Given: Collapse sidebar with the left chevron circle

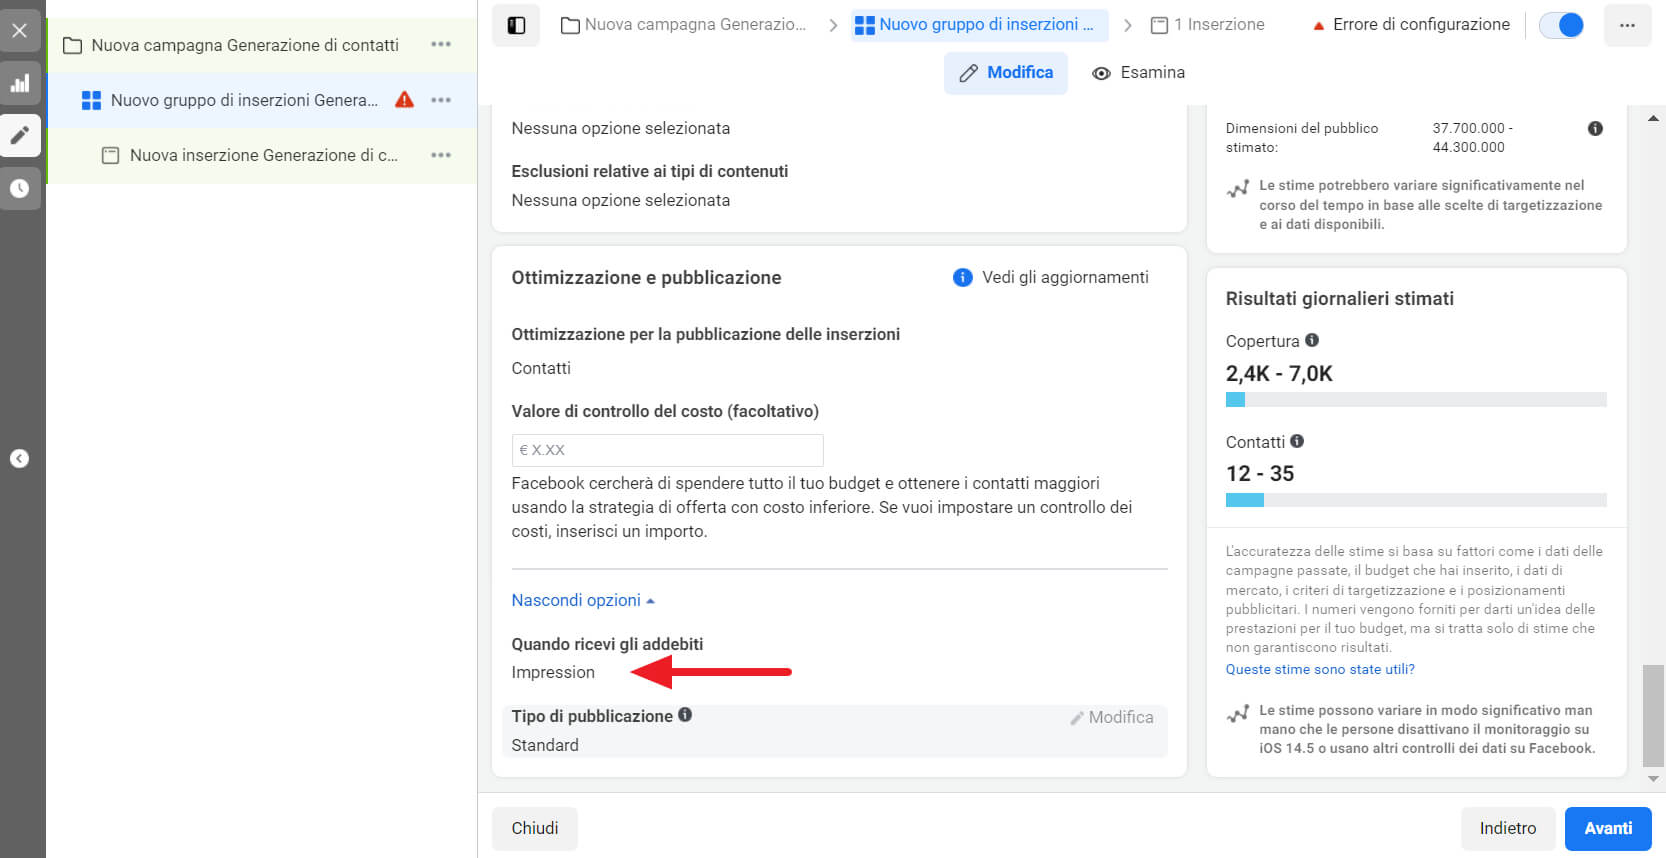Looking at the screenshot, I should tap(20, 458).
